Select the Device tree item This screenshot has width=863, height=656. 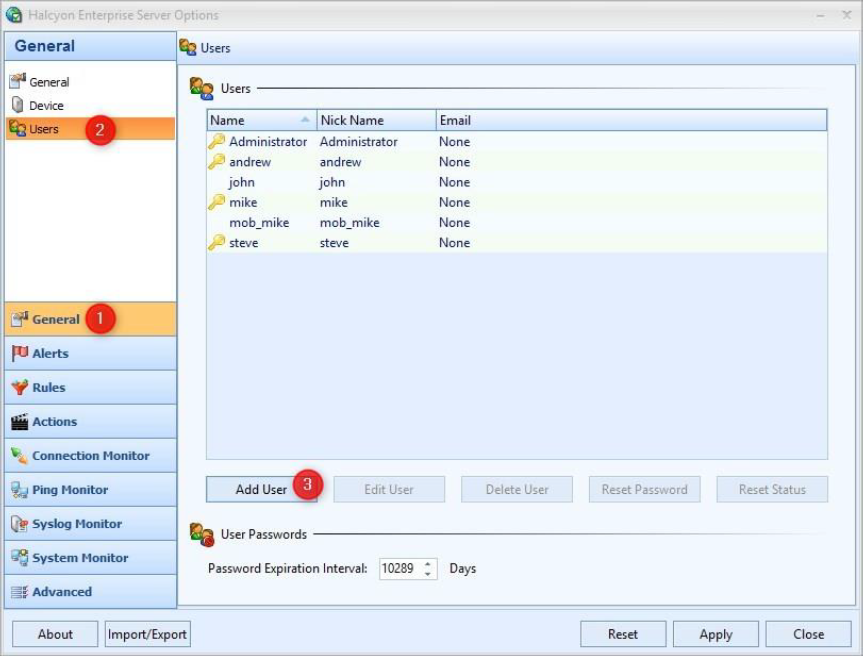(x=46, y=106)
